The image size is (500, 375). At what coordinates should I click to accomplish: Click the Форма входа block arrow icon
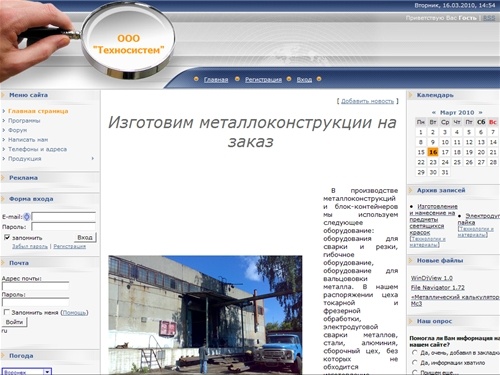coord(3,199)
